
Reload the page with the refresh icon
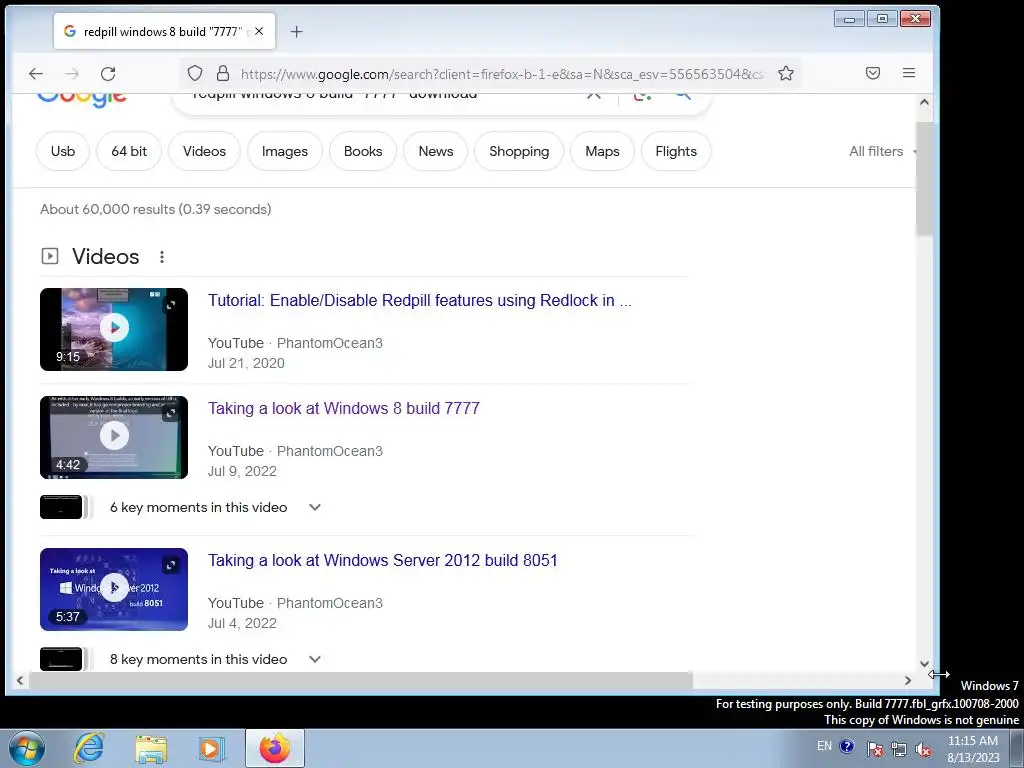pos(108,74)
